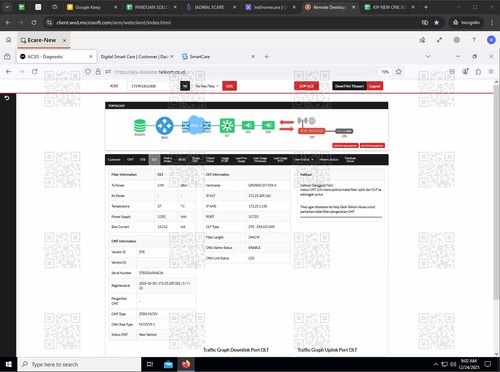The height and width of the screenshot is (372, 500).
Task: Select the highlighted OLT tab
Action: [x=154, y=160]
